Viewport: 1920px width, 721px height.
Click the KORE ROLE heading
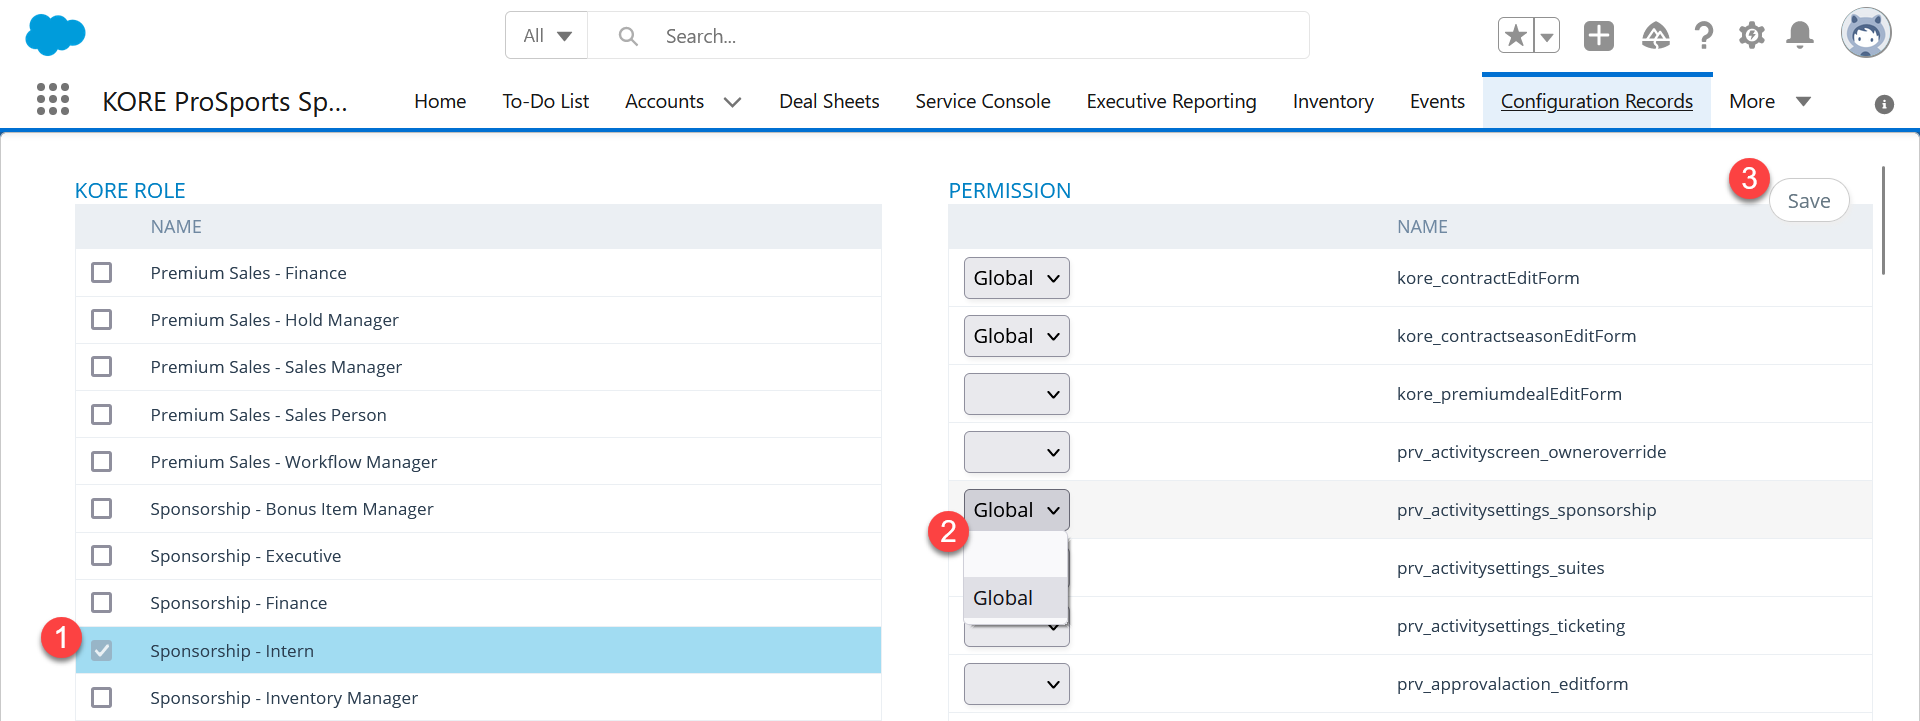[x=130, y=190]
